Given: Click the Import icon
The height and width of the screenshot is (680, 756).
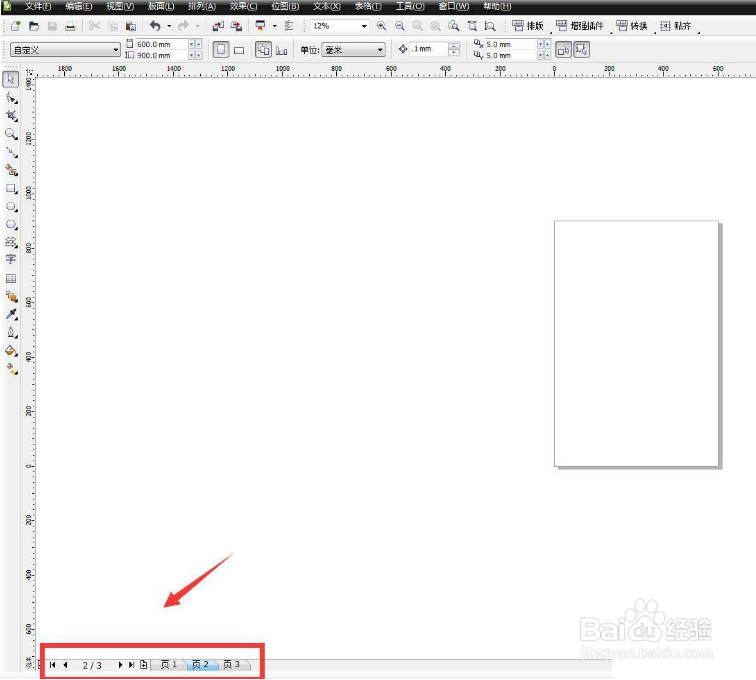Looking at the screenshot, I should 218,26.
